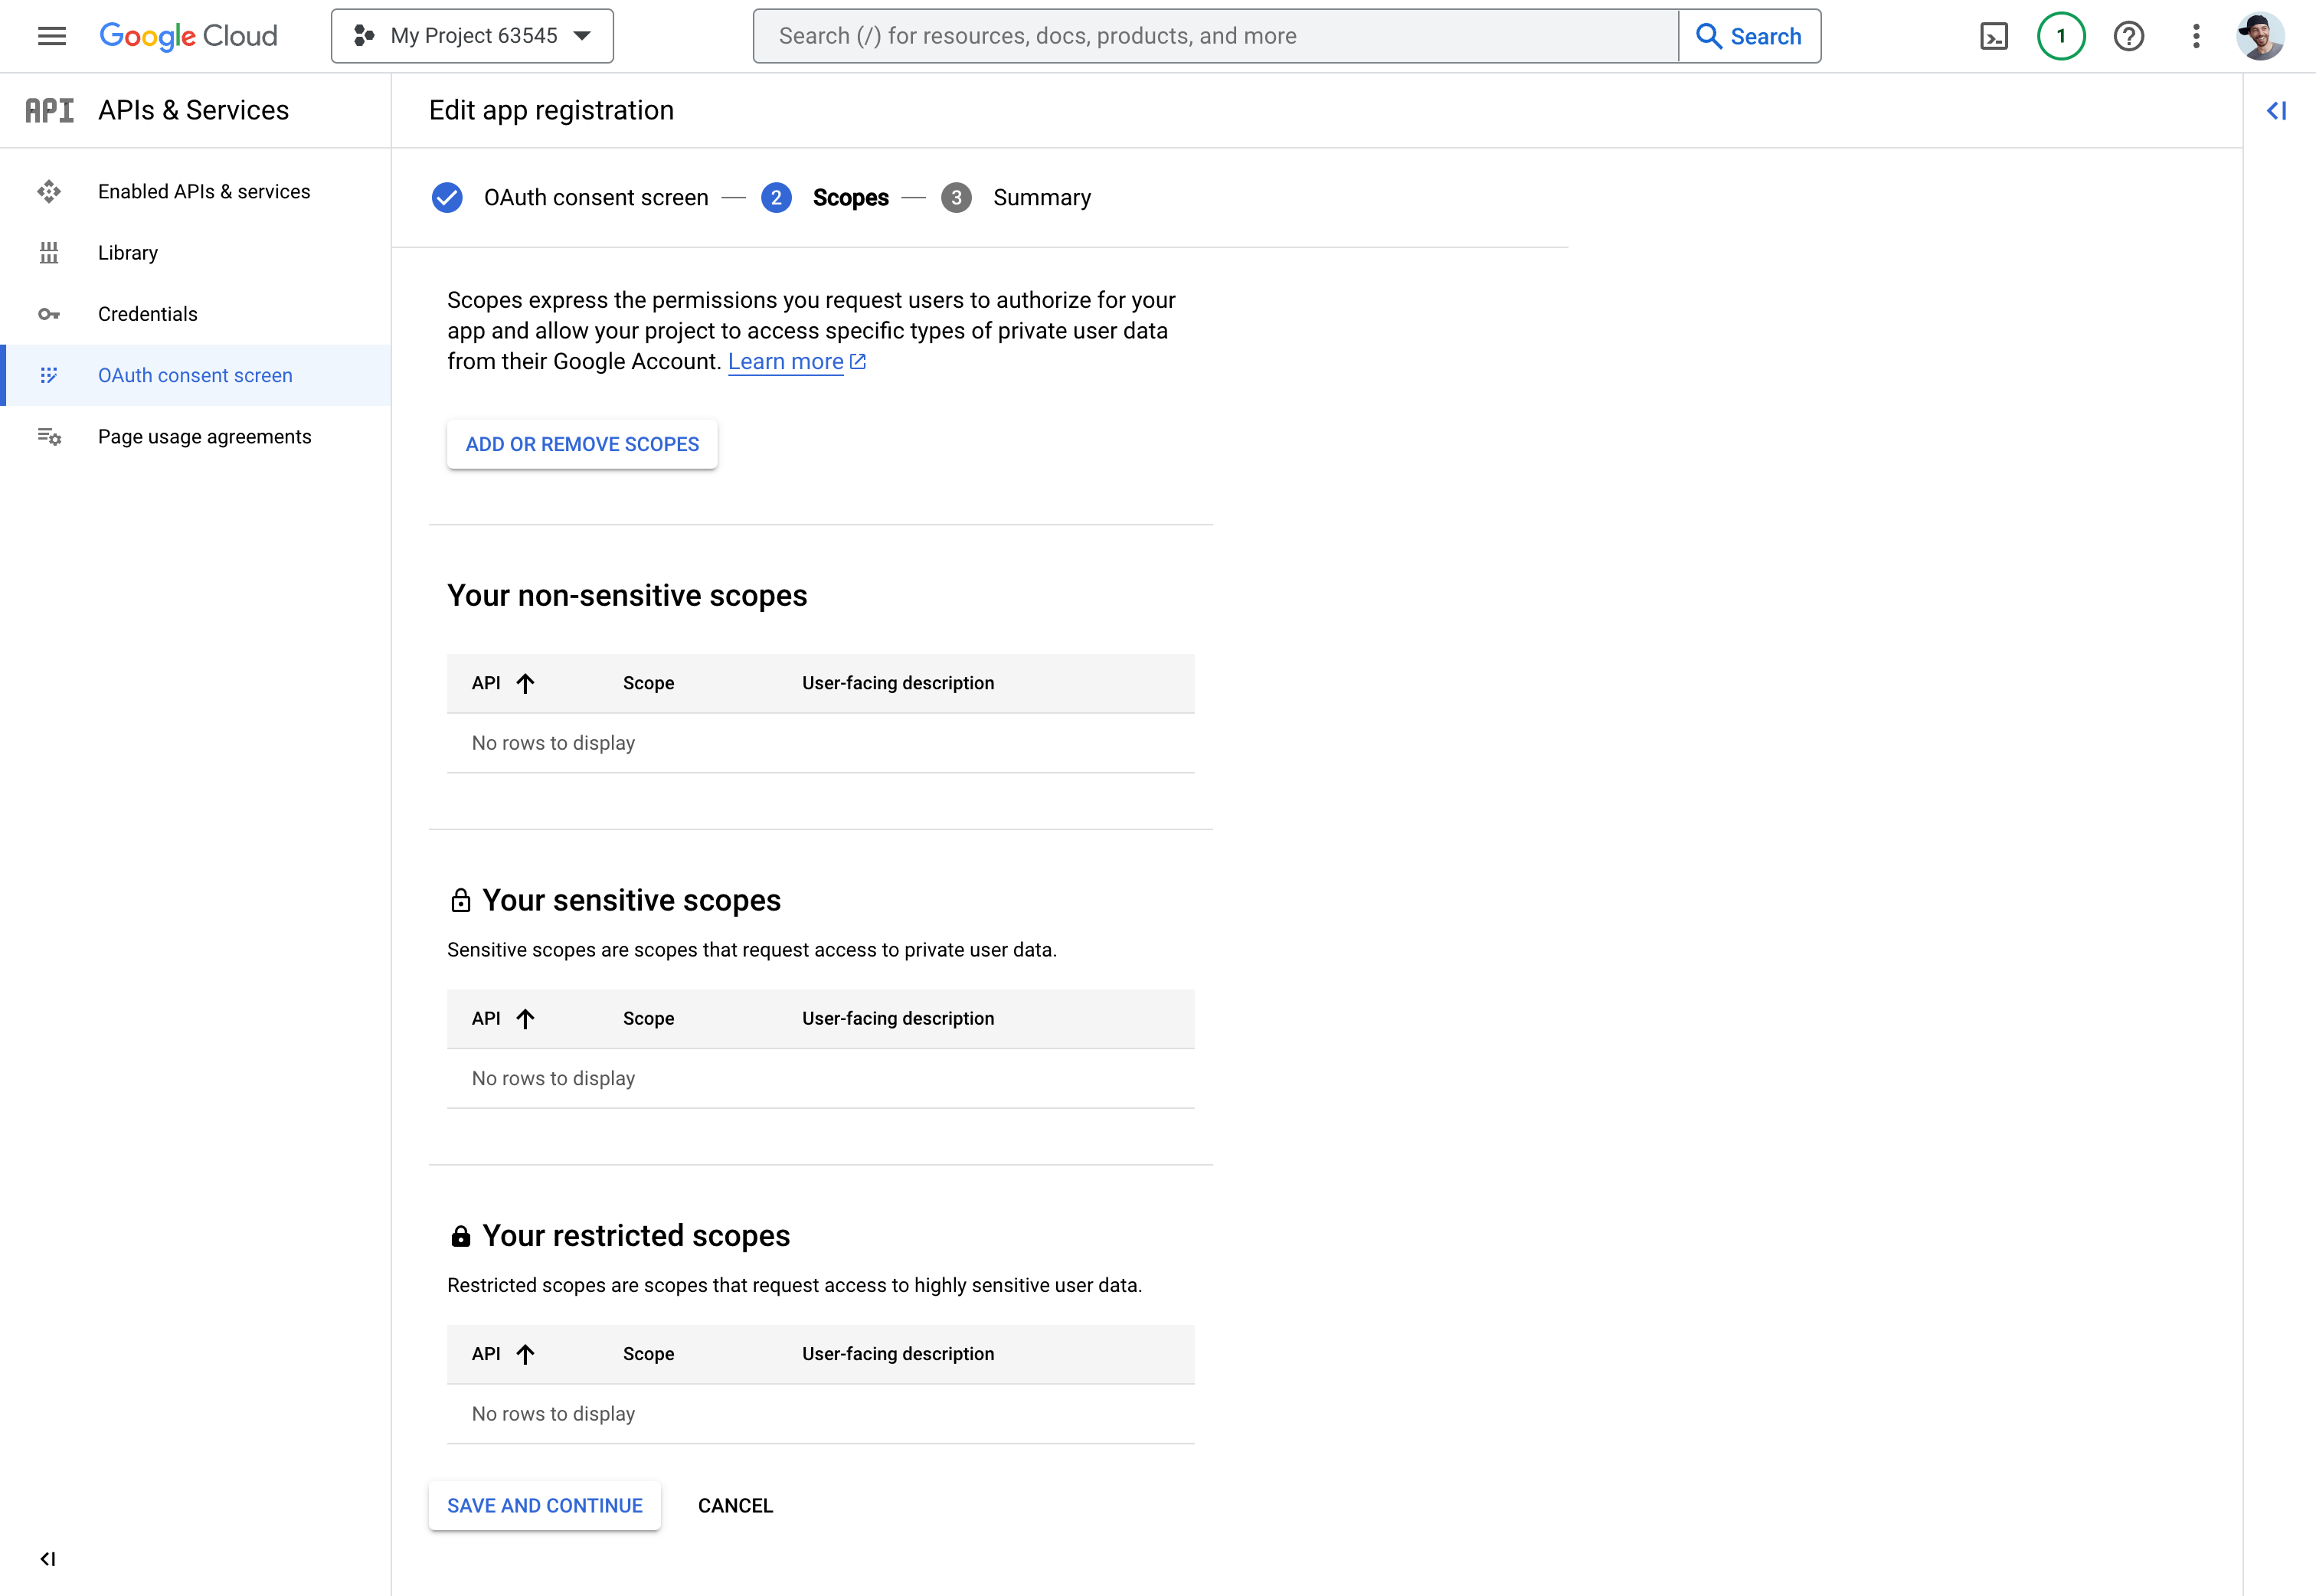Collapse the panel using top-right chevron

pos(2277,110)
